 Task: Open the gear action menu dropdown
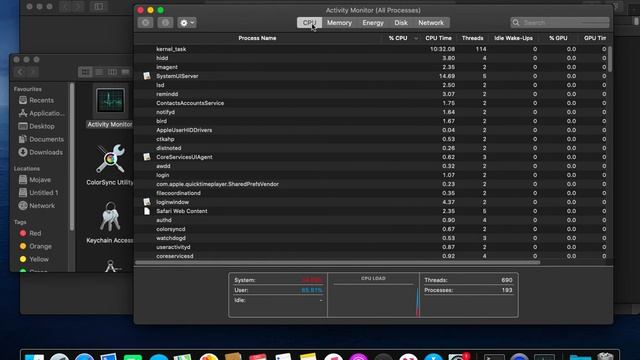pos(187,23)
